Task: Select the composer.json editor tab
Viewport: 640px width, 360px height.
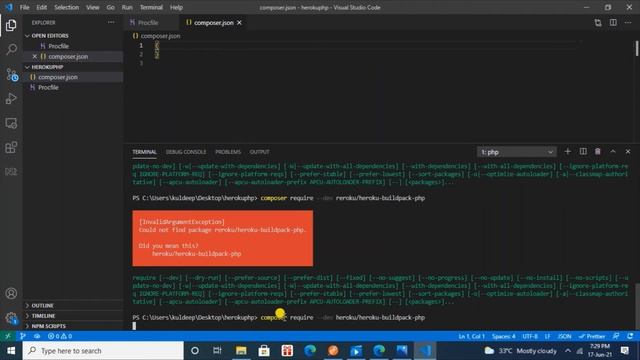Action: 214,22
